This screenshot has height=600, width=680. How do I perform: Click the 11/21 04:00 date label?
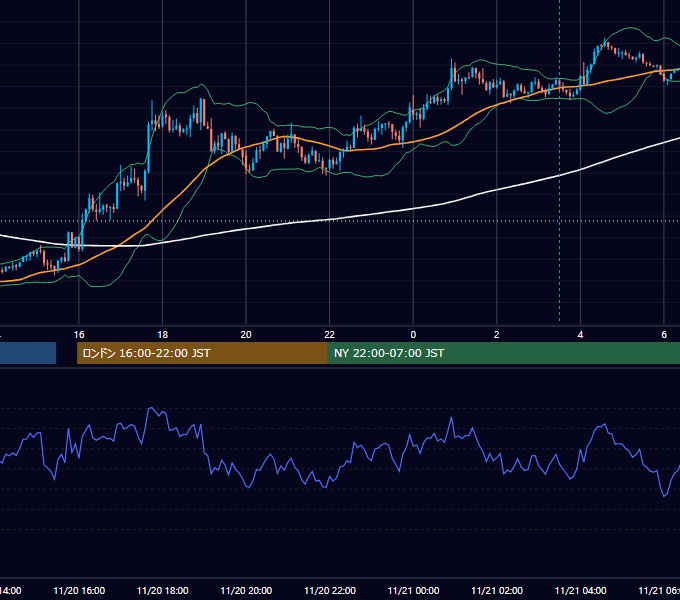(581, 590)
